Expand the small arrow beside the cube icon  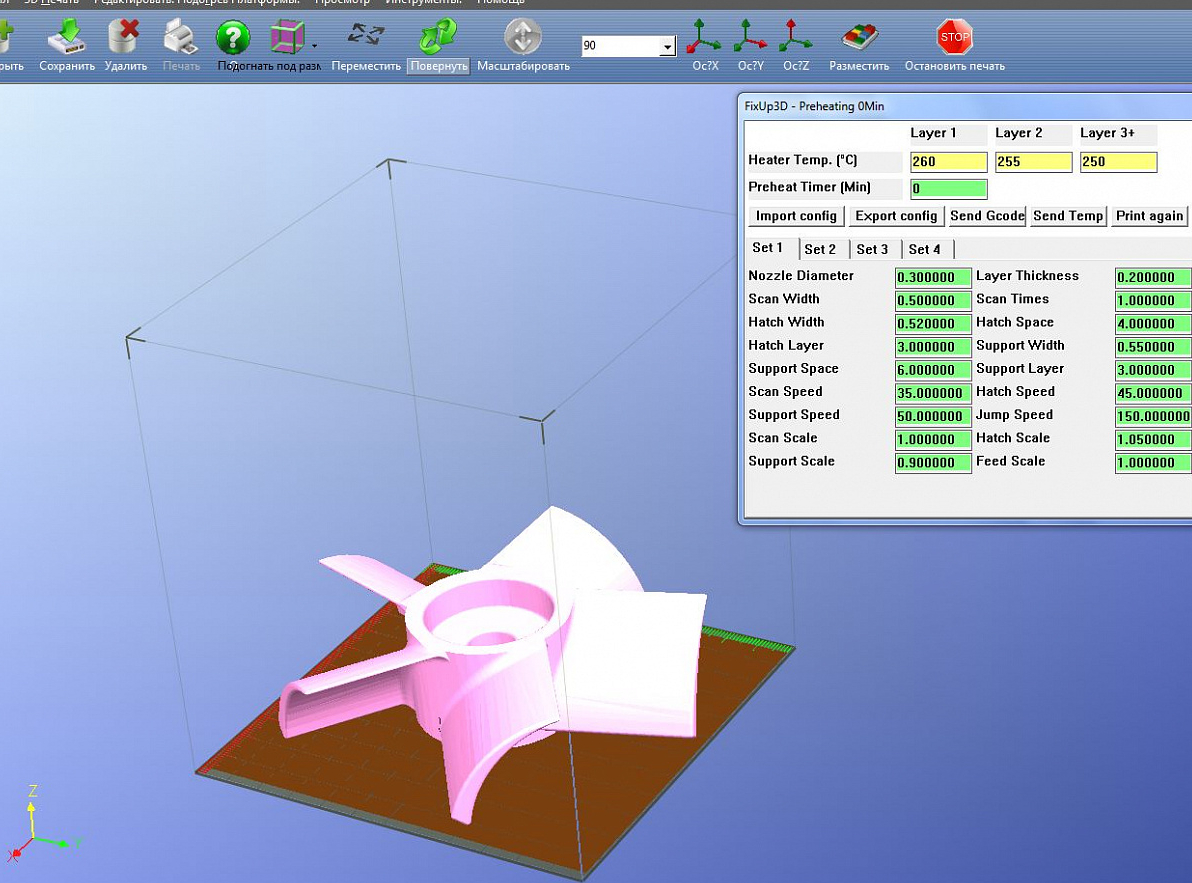(x=314, y=46)
